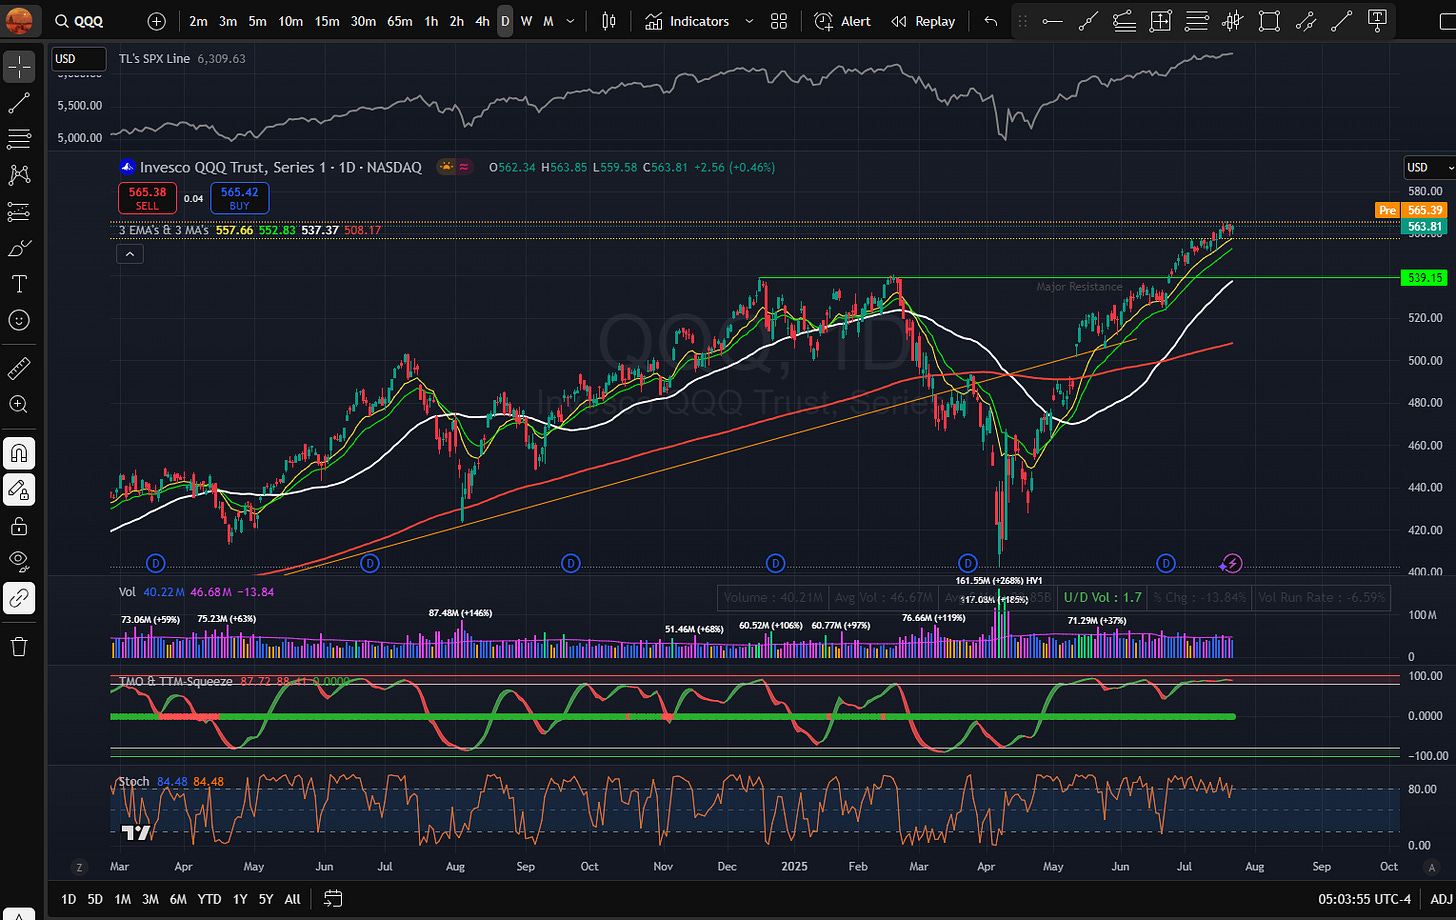Select the text box favorite tool
The height and width of the screenshot is (920, 1456).
(x=1377, y=21)
